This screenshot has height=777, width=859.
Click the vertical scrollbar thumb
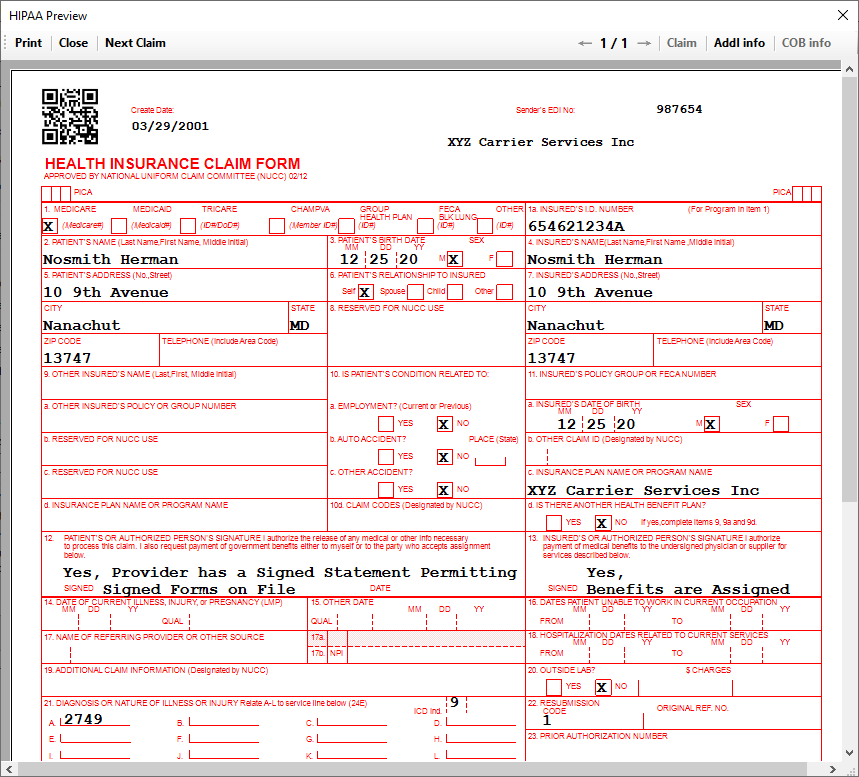(849, 289)
